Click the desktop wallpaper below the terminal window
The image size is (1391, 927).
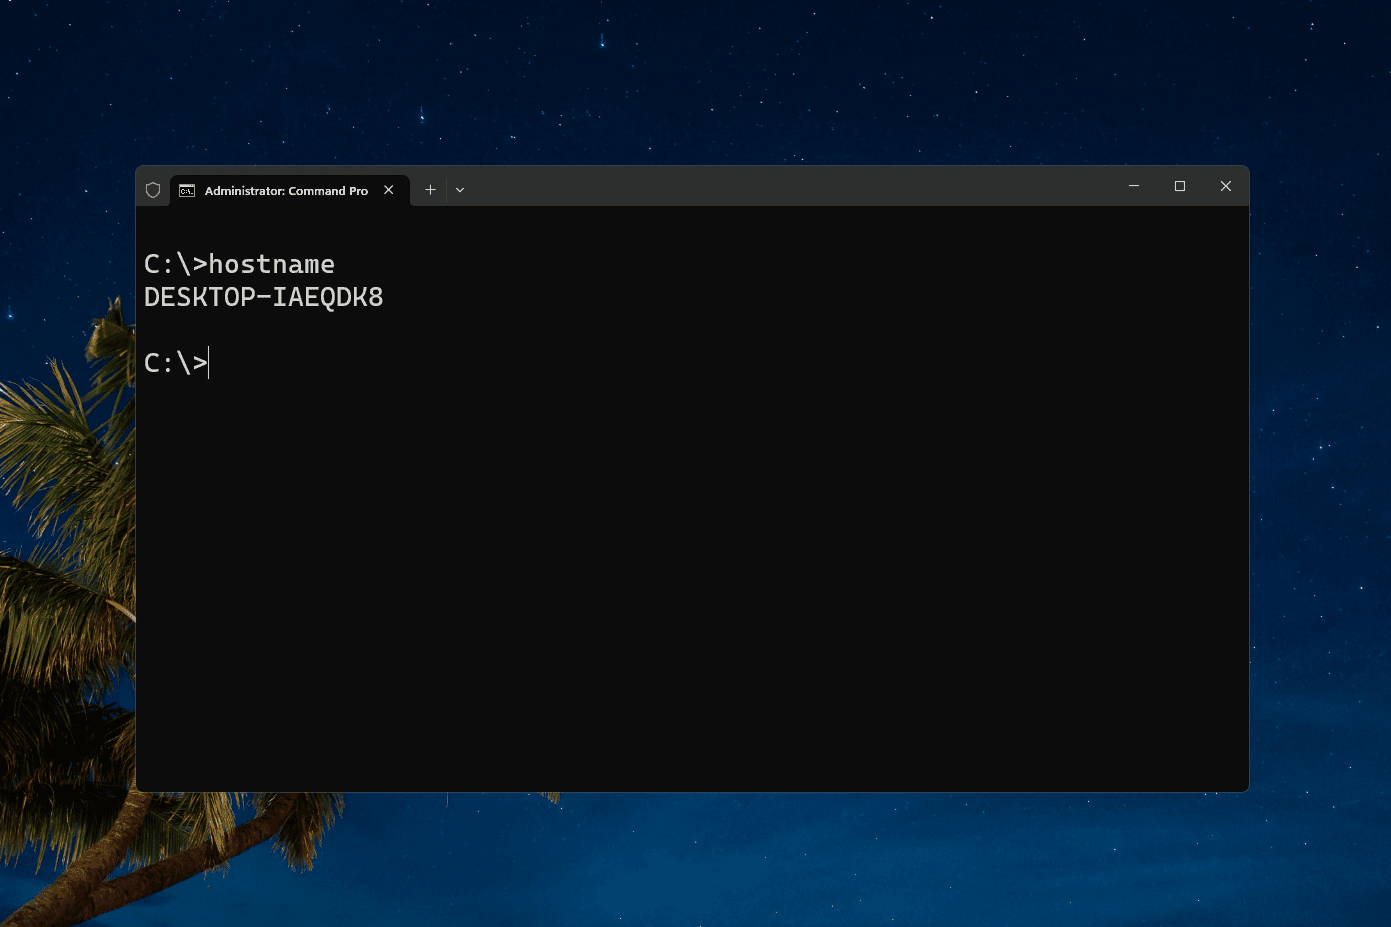click(800, 860)
